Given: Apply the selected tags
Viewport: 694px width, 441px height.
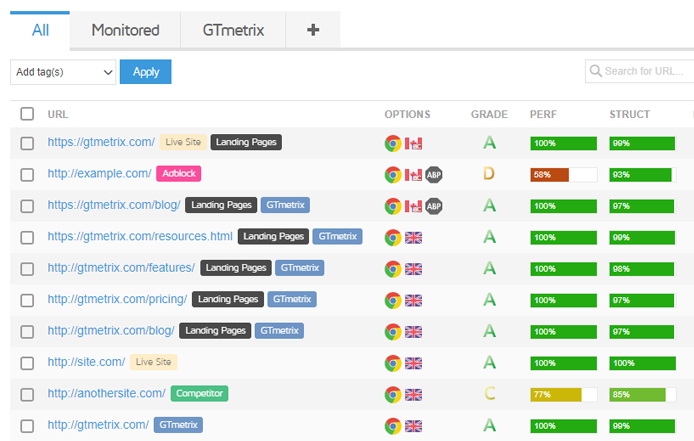Looking at the screenshot, I should pyautogui.click(x=146, y=72).
